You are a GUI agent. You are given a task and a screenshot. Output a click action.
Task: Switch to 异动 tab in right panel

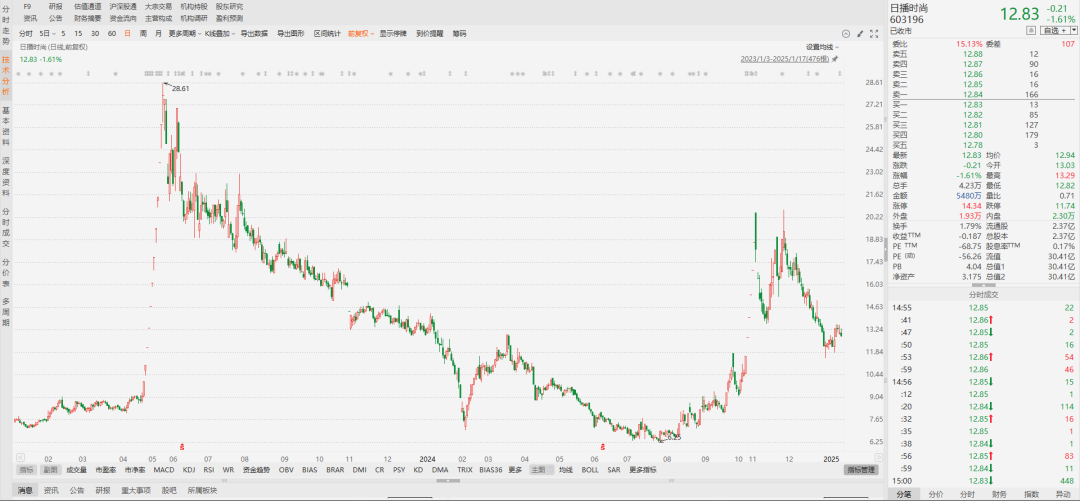pos(1063,494)
